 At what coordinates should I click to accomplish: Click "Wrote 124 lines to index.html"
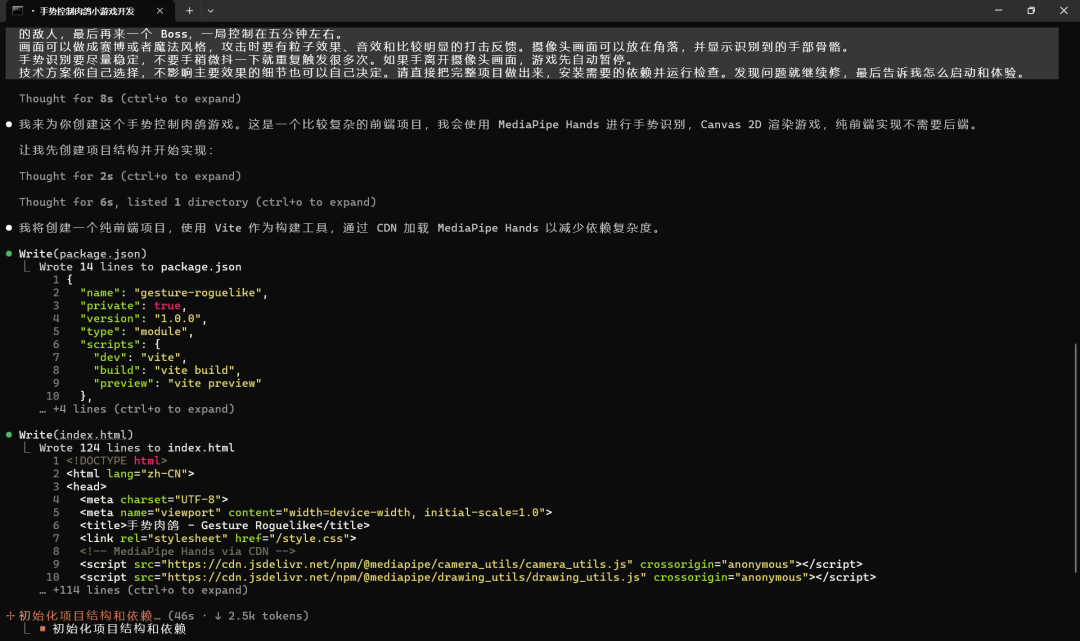point(137,448)
